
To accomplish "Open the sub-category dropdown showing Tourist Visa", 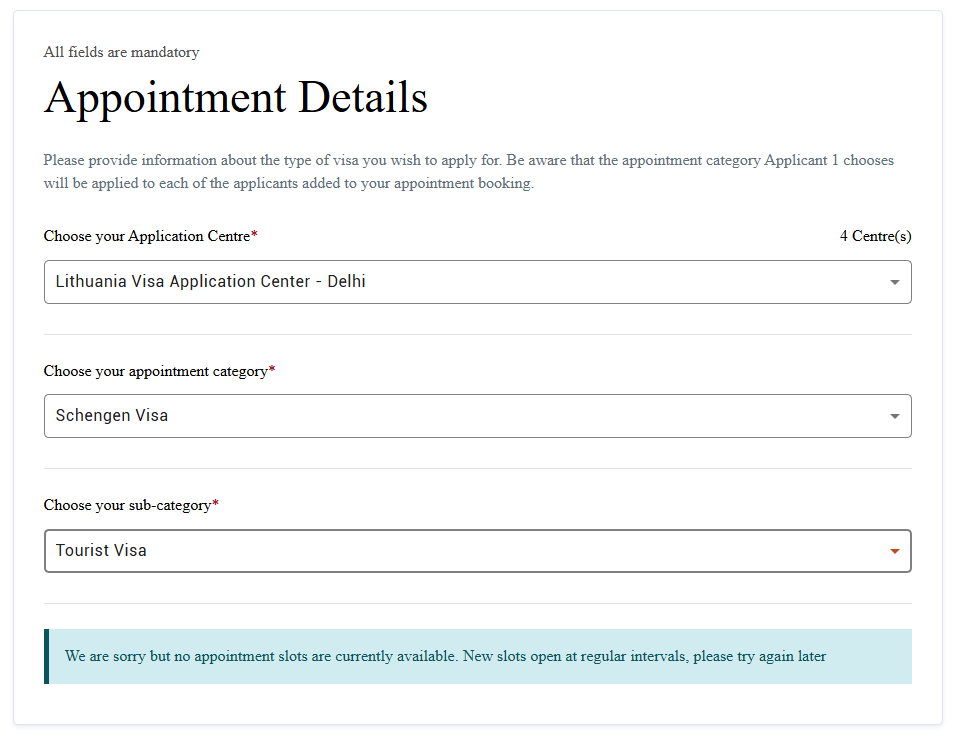I will click(x=478, y=551).
